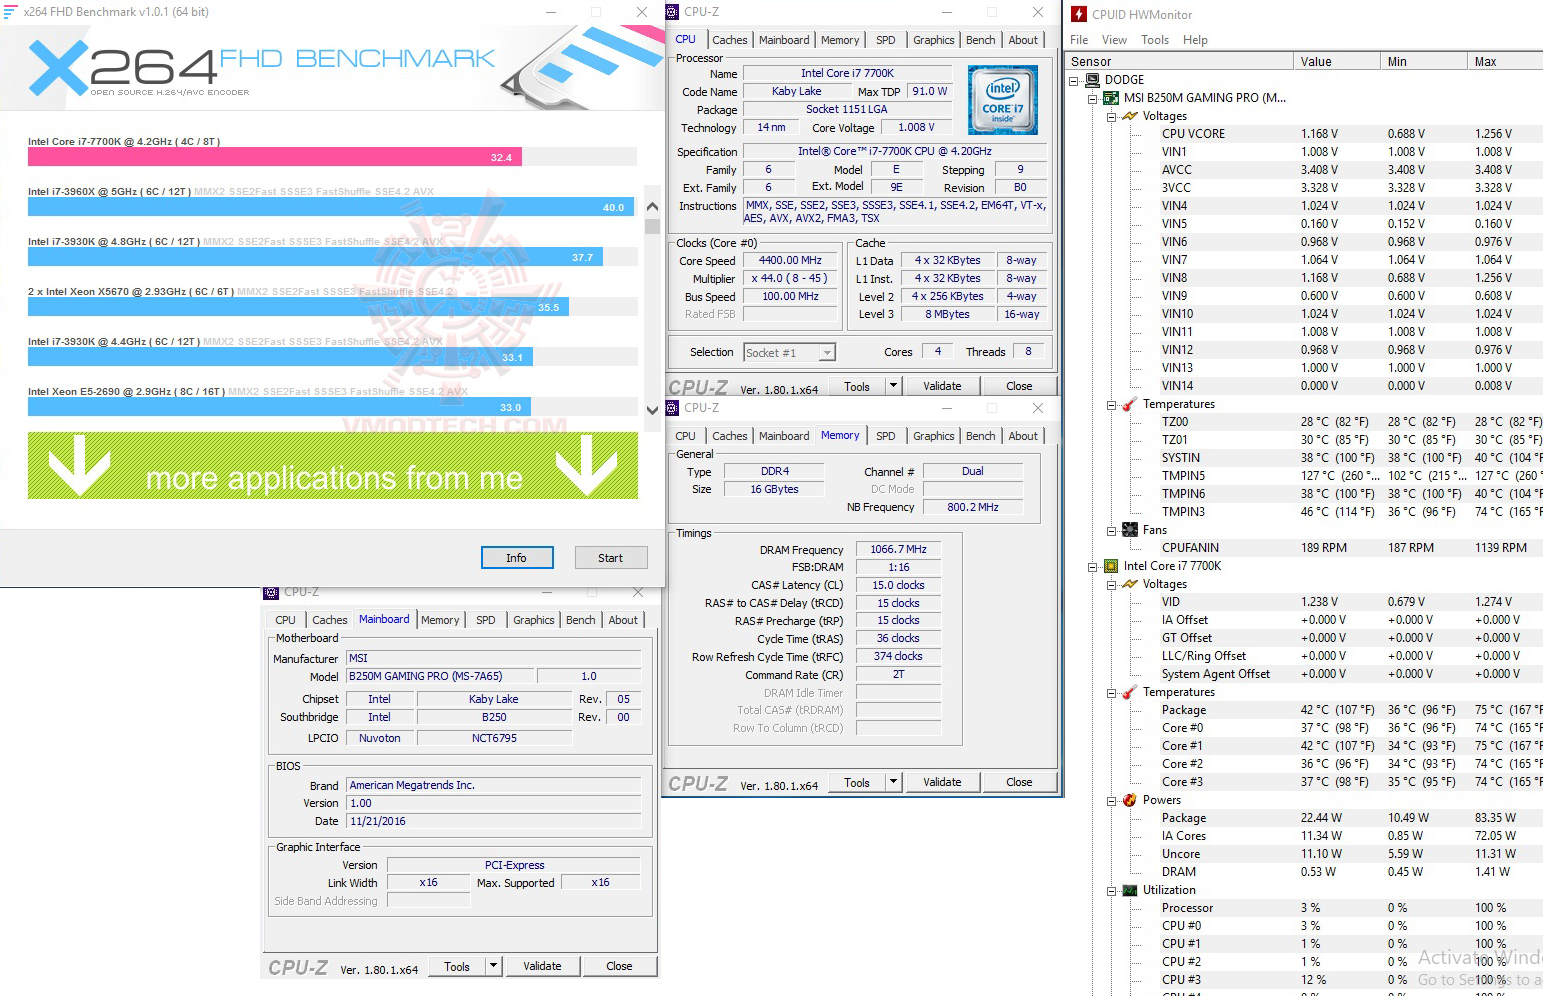1543x996 pixels.
Task: Click the Utilization icon in HWMonitor
Action: point(1129,889)
